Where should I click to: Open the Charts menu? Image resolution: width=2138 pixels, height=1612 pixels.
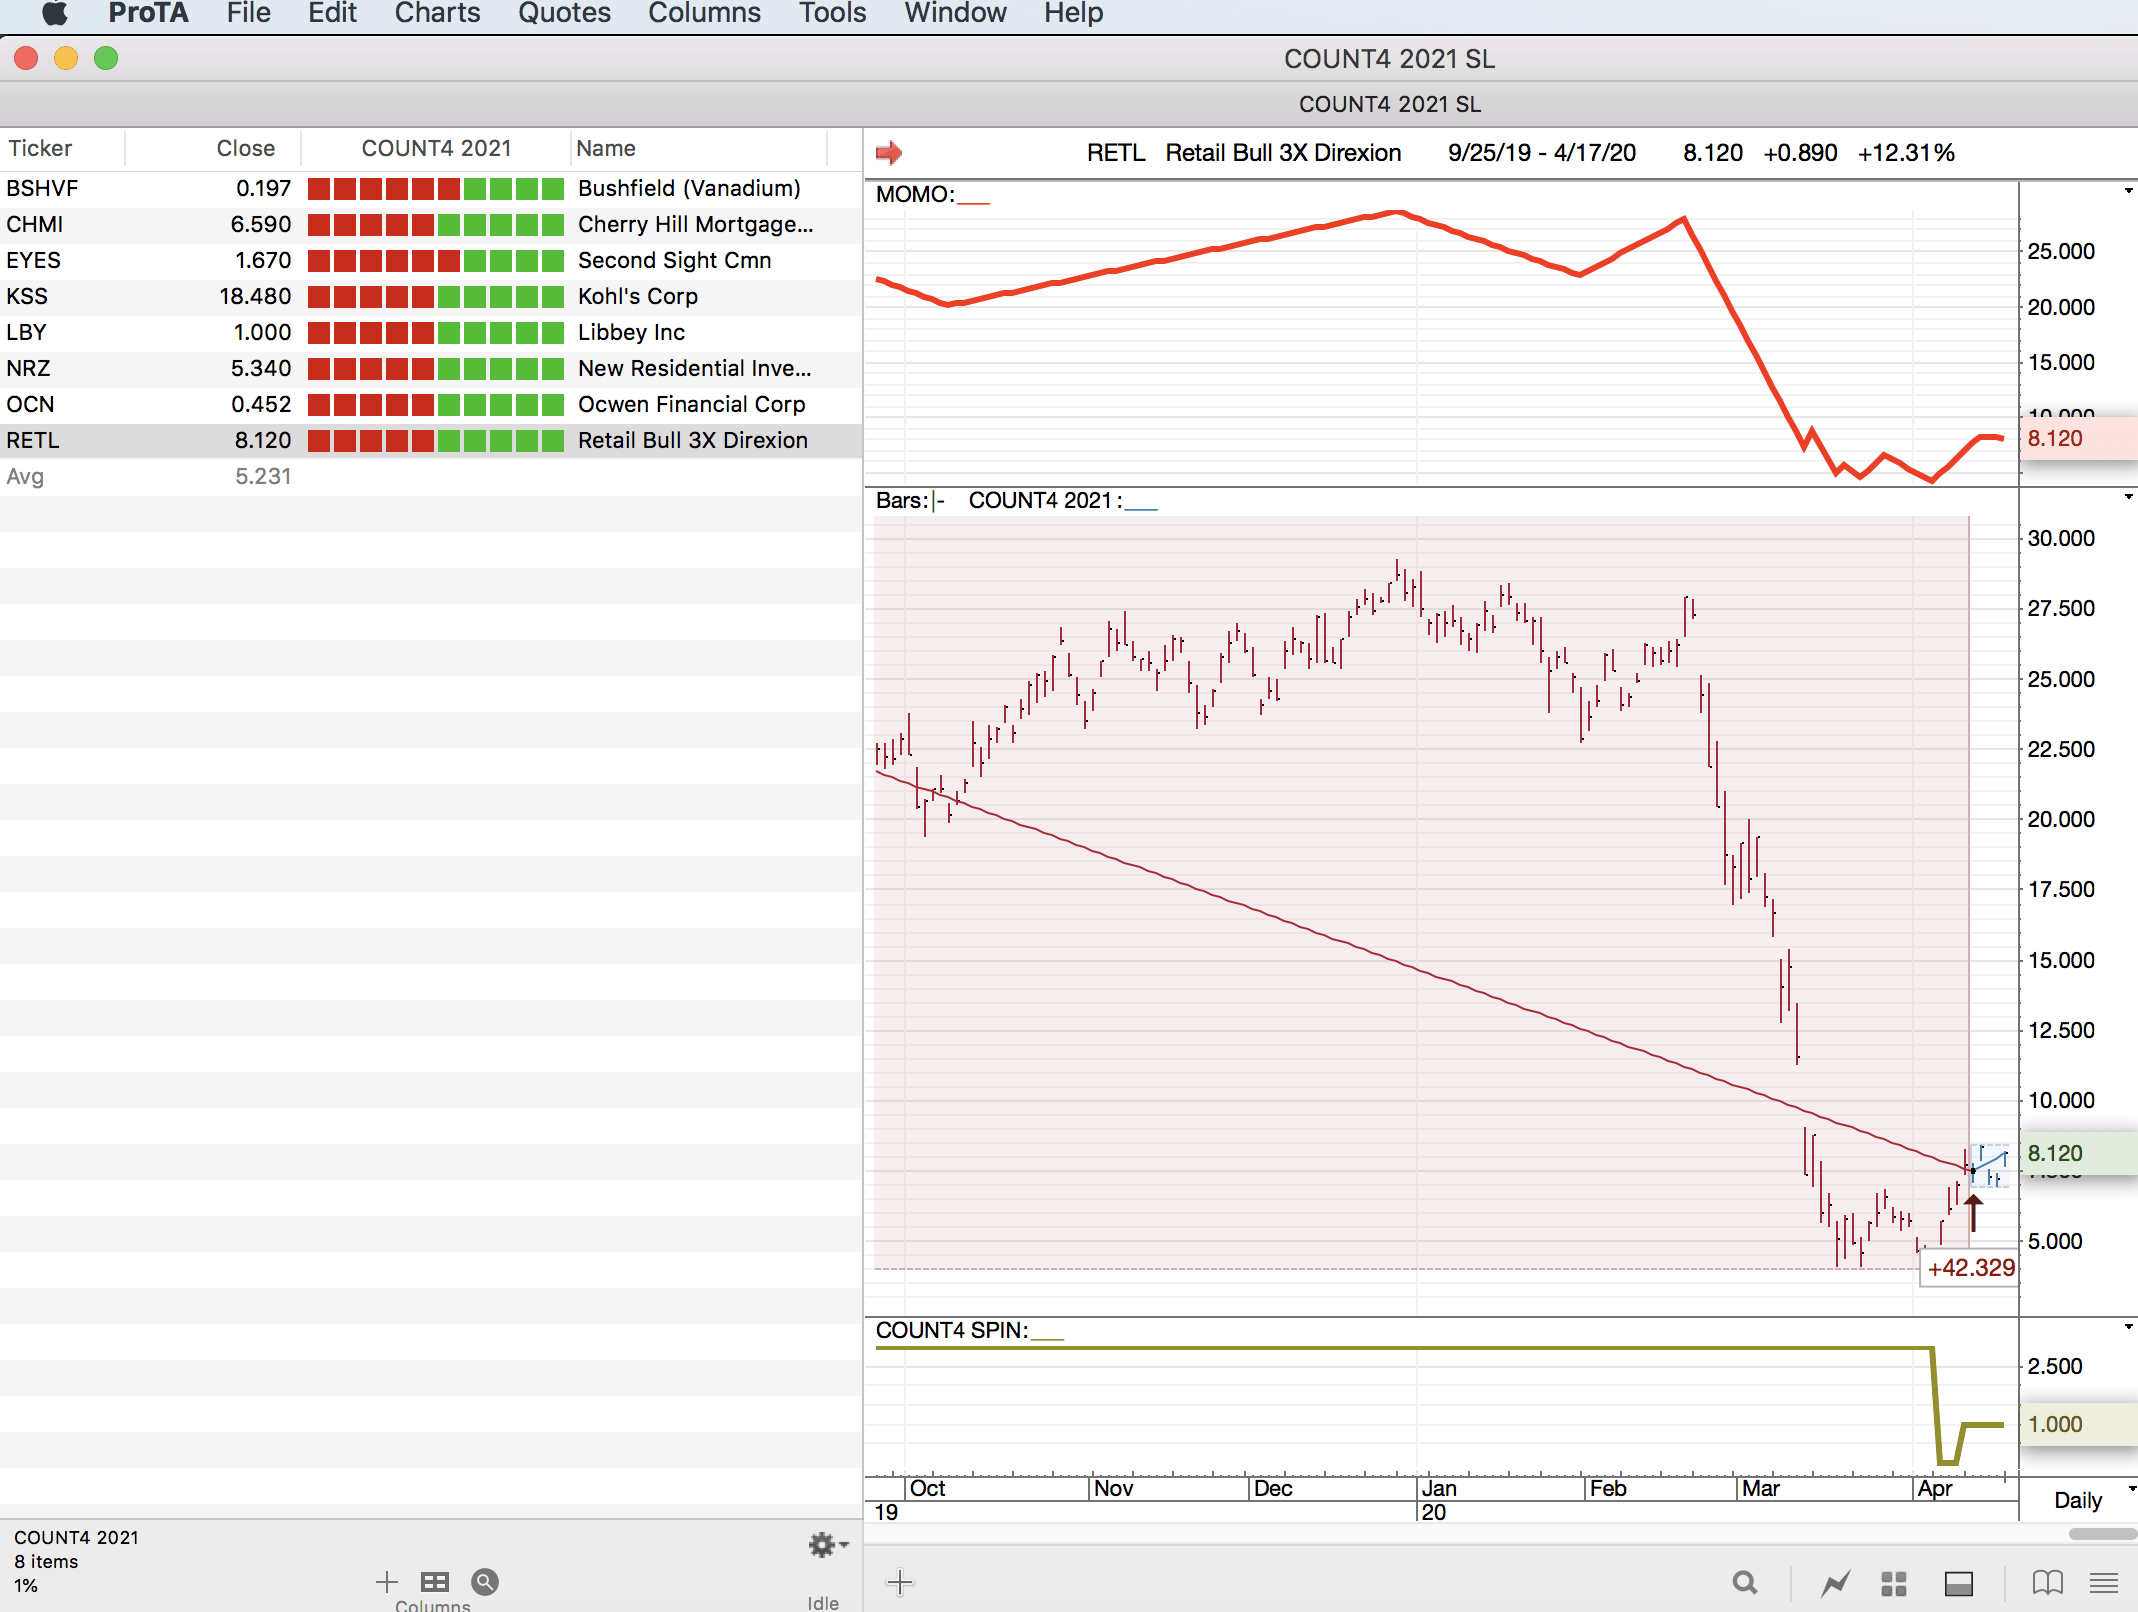(x=437, y=14)
